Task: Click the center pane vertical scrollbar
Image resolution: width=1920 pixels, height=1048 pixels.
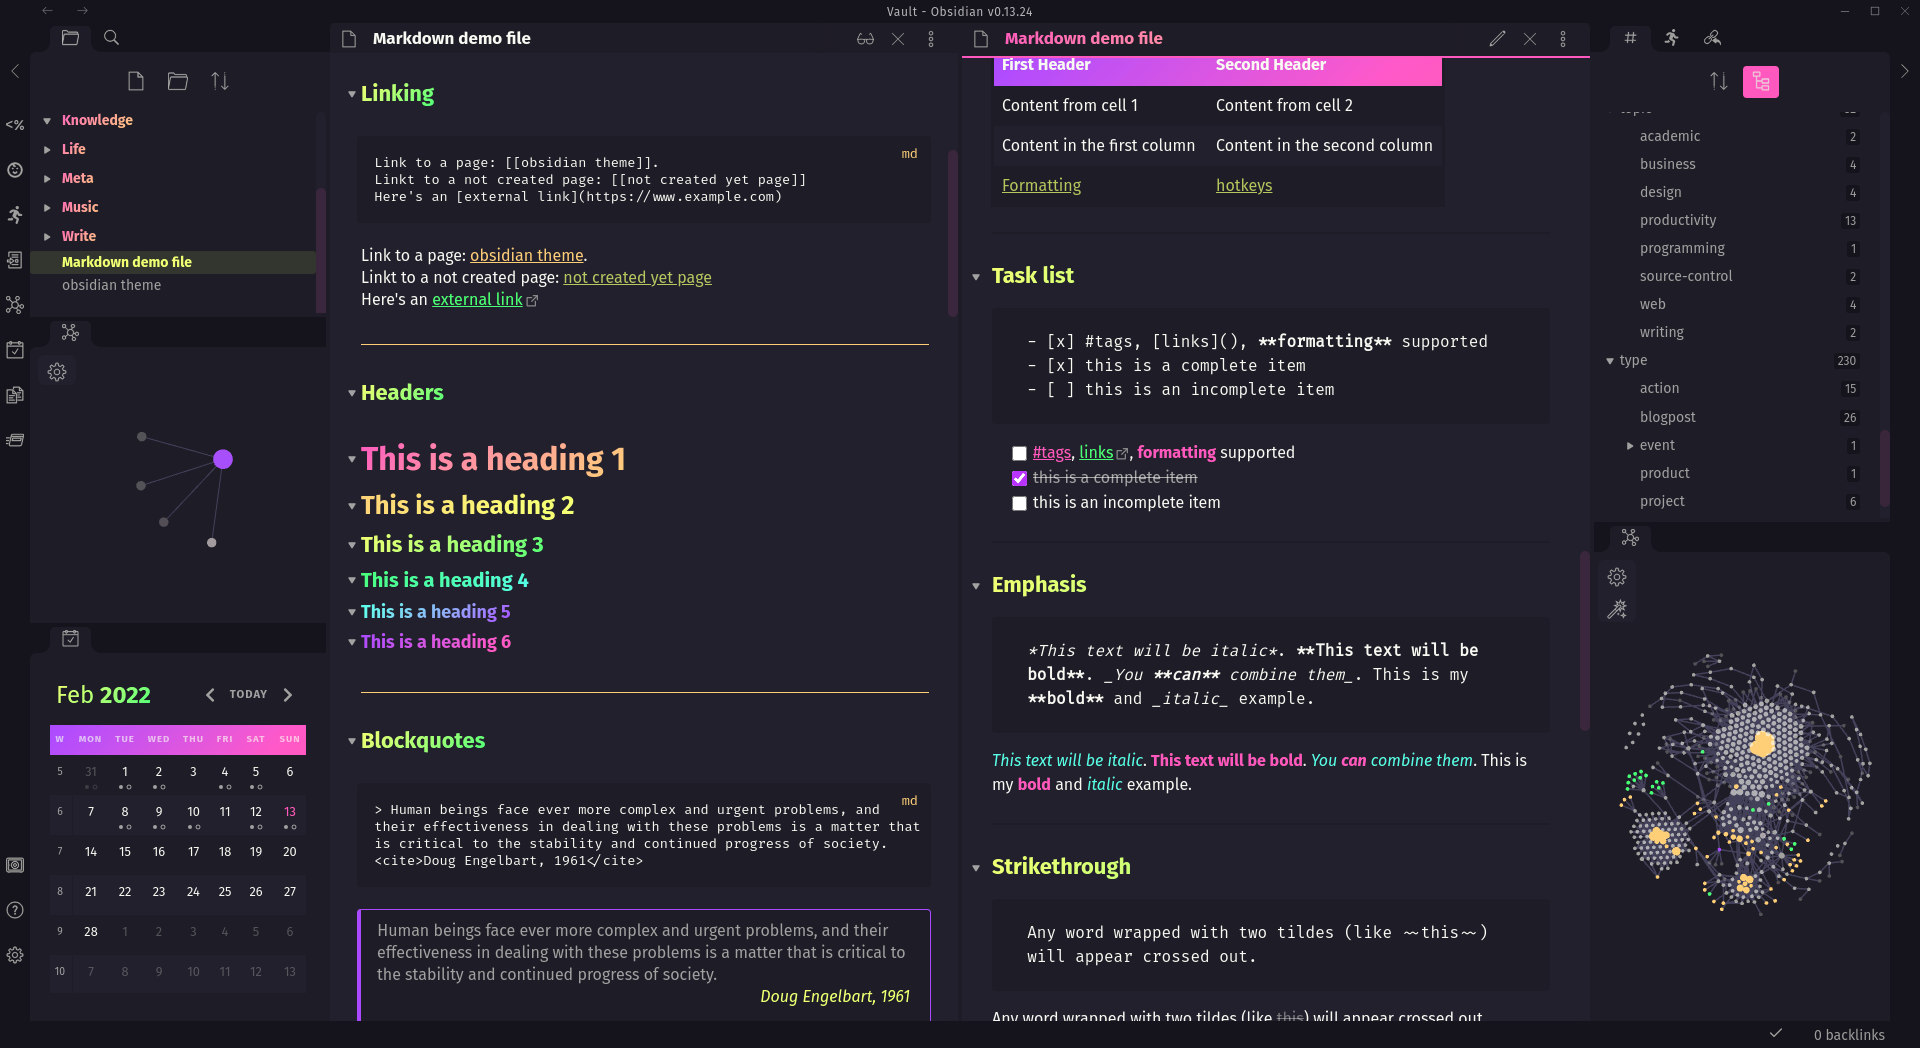Action: click(x=952, y=233)
